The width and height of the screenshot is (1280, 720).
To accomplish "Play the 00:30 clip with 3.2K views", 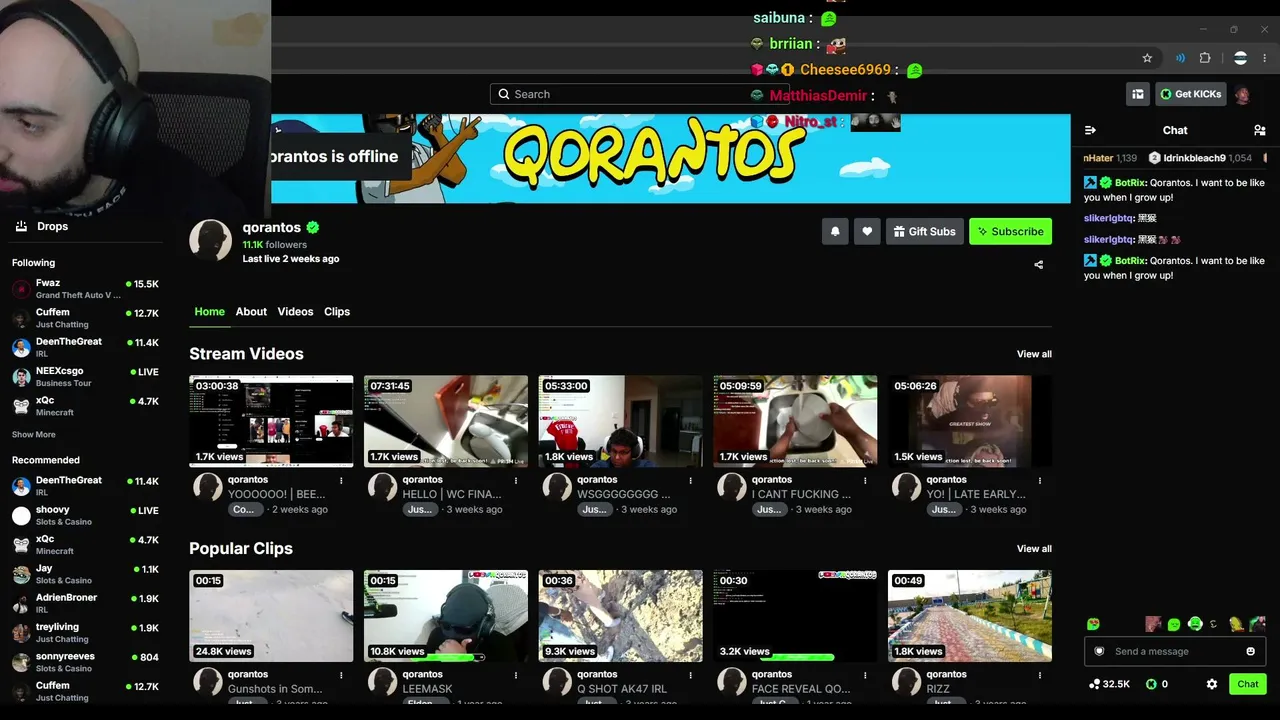I will tap(795, 616).
